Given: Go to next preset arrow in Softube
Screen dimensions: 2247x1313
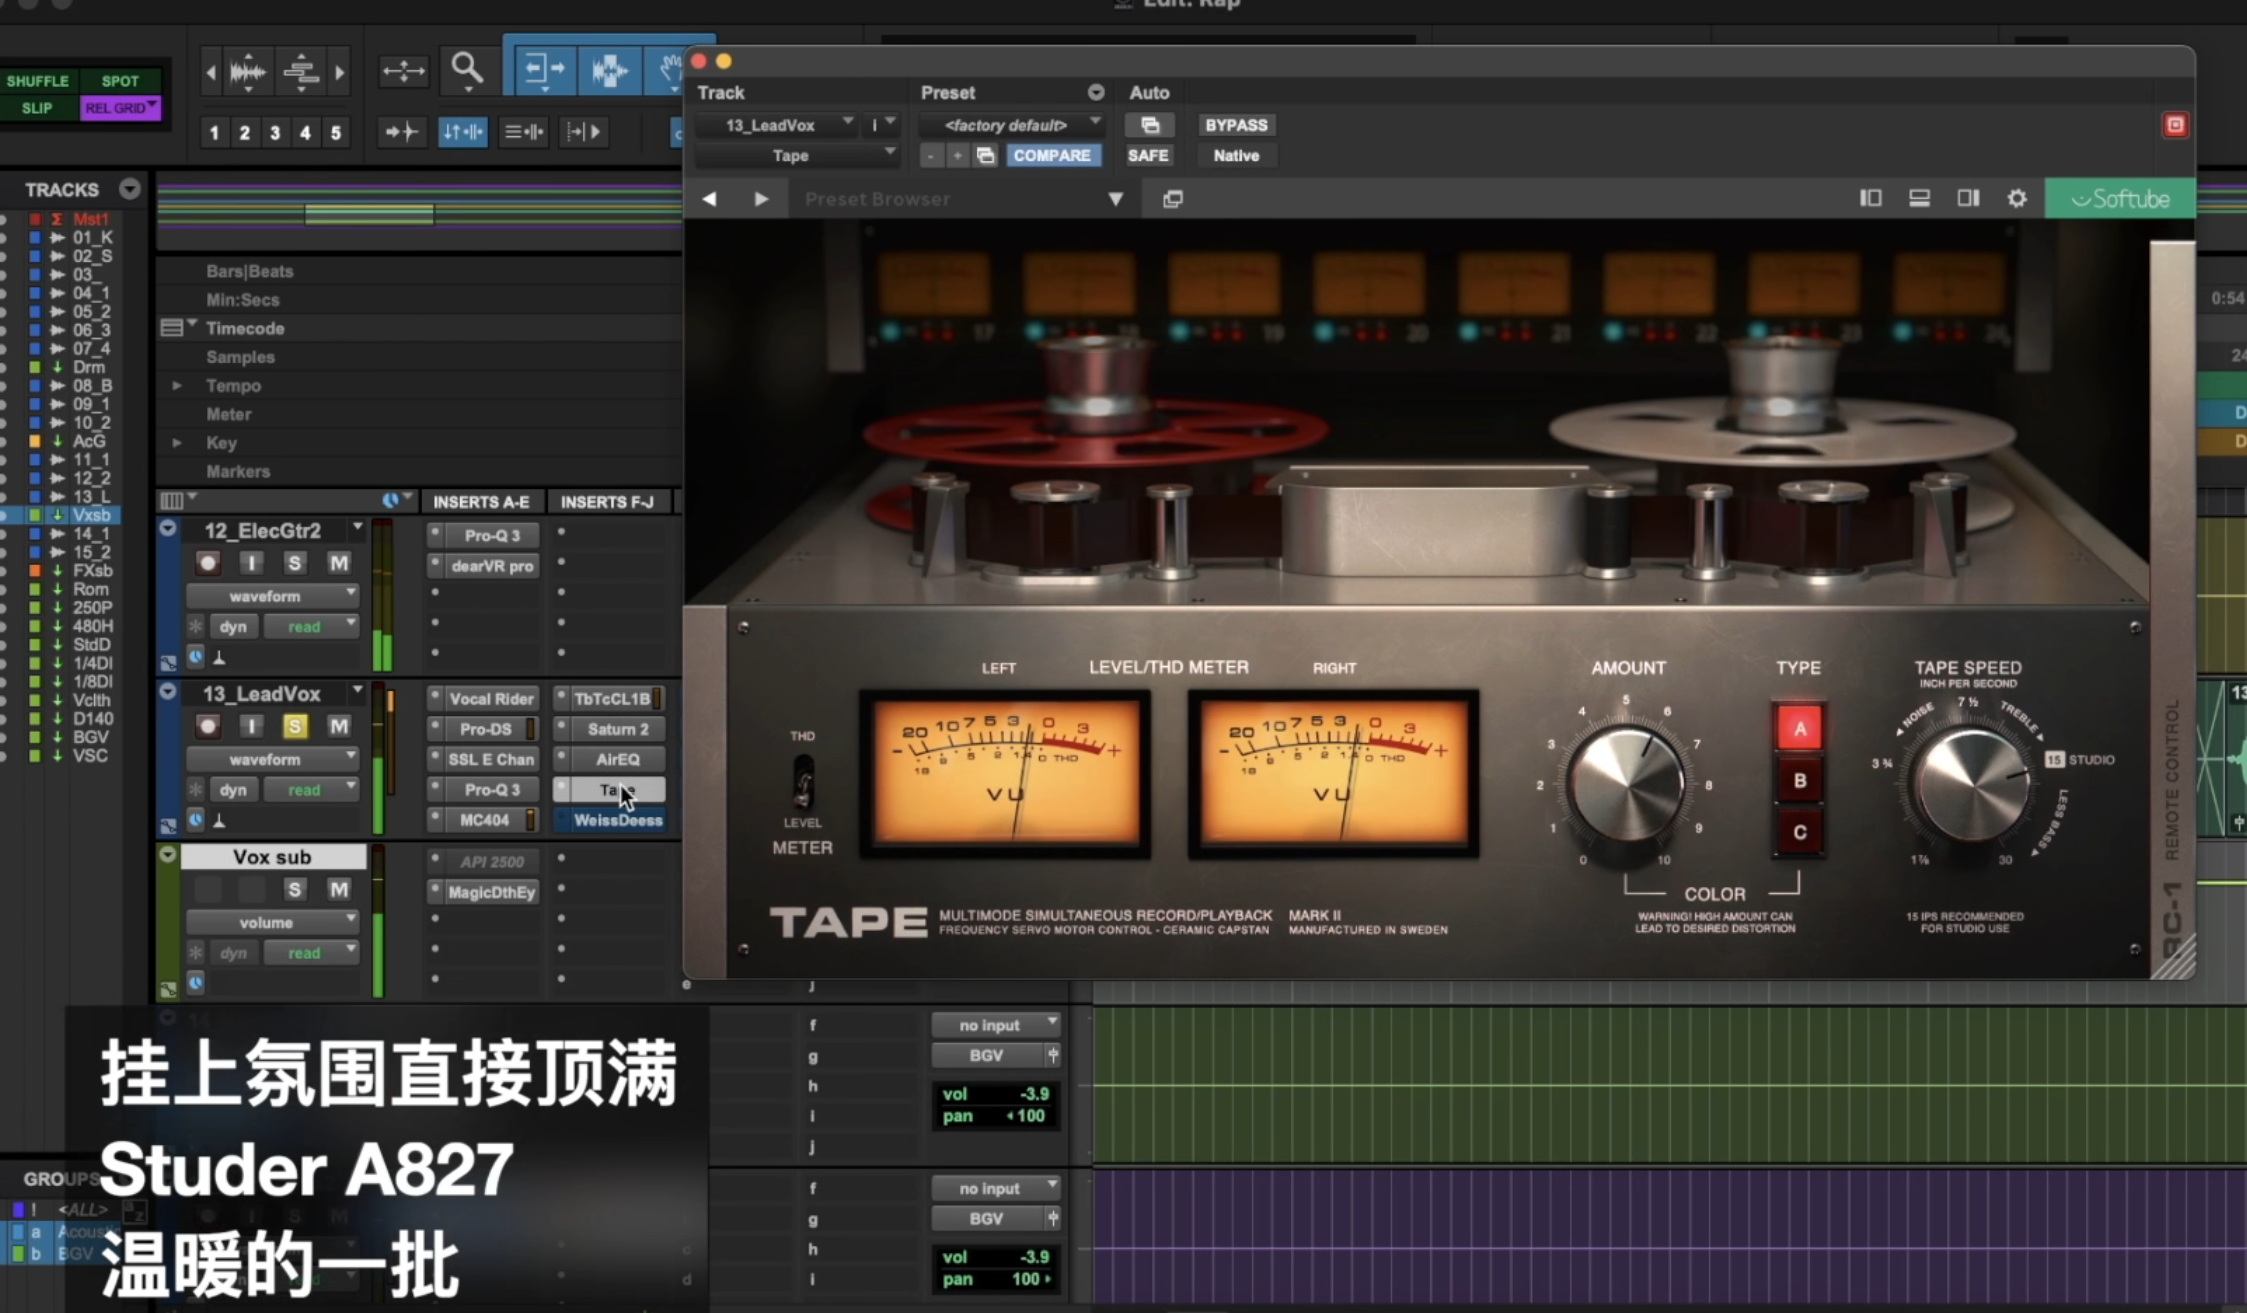Looking at the screenshot, I should pos(761,199).
